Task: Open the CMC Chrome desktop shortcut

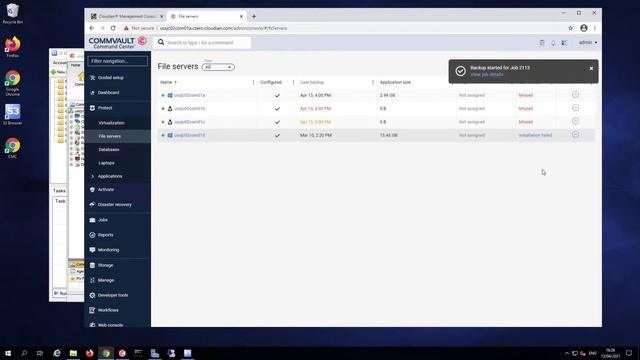Action: 12,148
